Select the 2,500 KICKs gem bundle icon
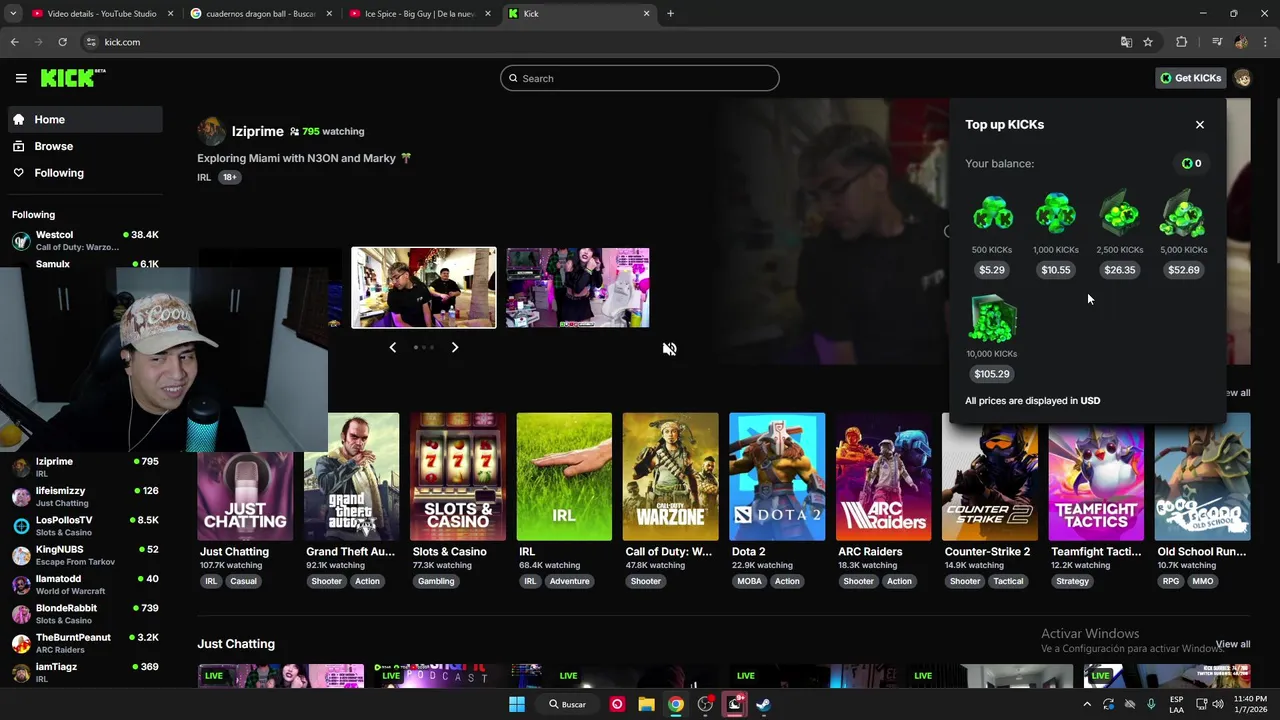The width and height of the screenshot is (1280, 720). (x=1119, y=213)
